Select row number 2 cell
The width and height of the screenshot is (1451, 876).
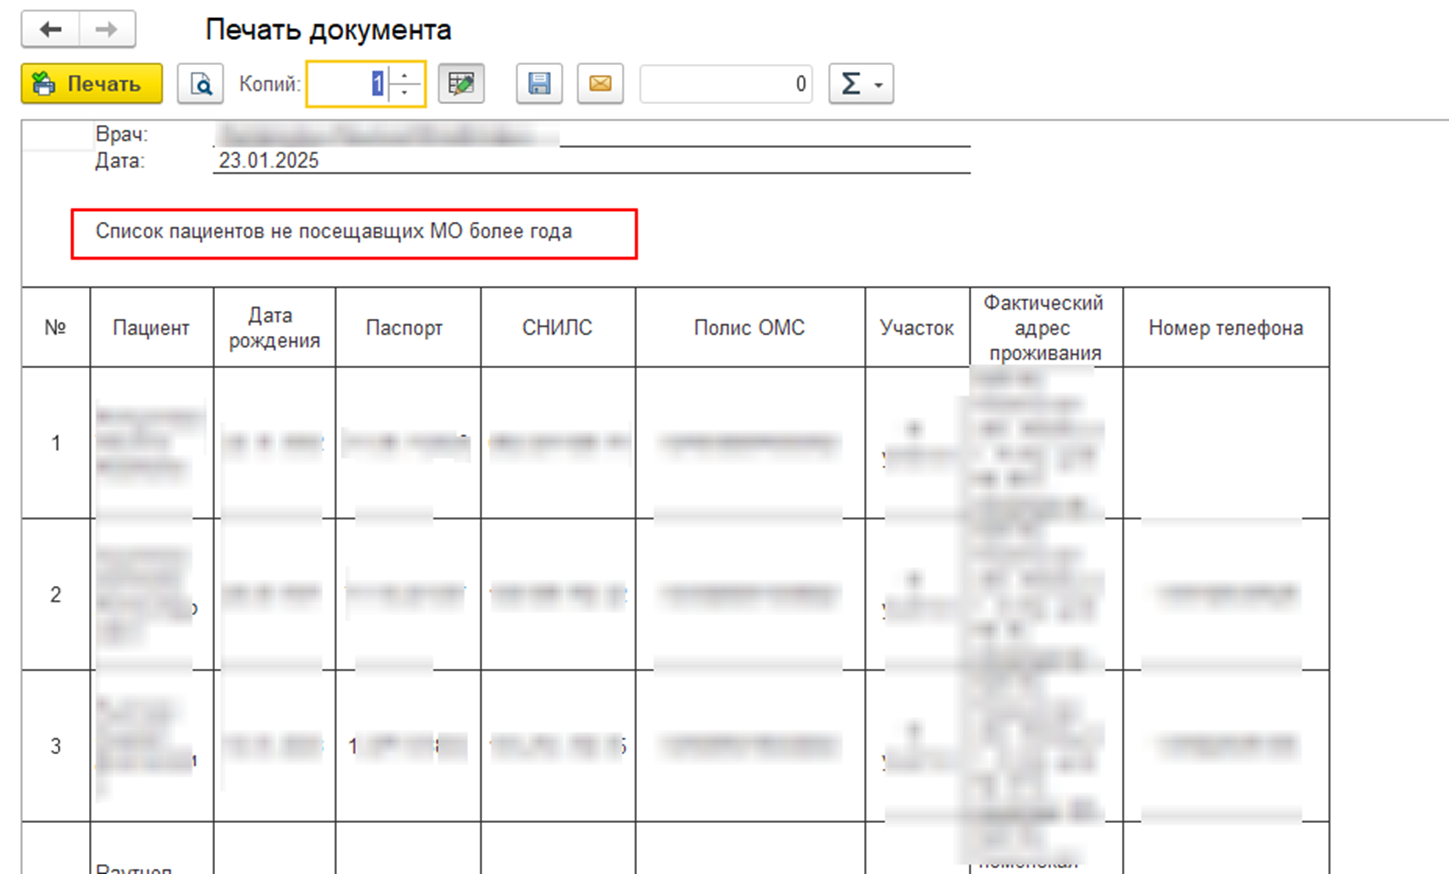point(56,595)
